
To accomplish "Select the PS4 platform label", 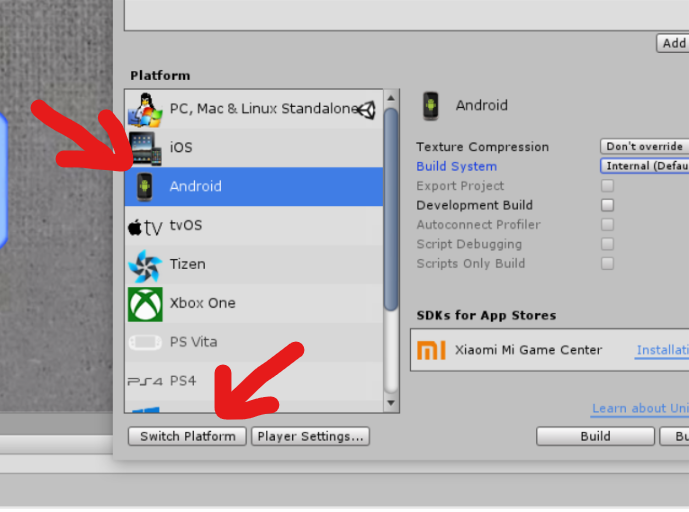I will coord(183,381).
